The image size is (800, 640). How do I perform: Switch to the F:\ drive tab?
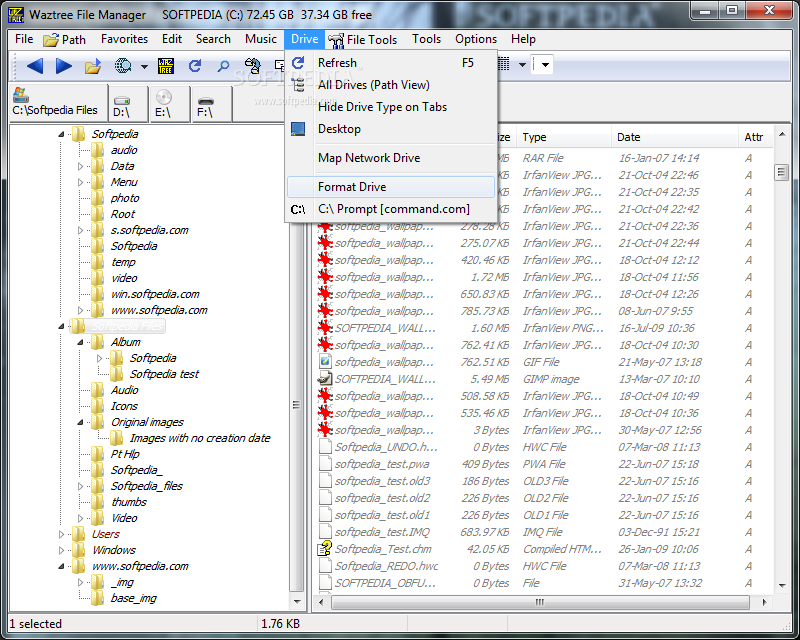[x=211, y=103]
